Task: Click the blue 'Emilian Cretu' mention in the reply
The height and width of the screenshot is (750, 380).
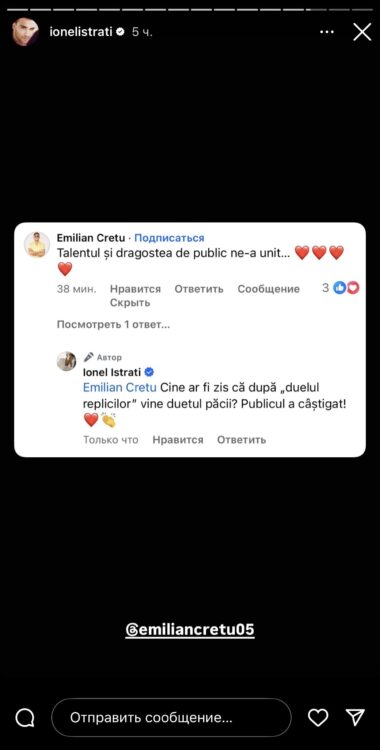Action: click(120, 387)
